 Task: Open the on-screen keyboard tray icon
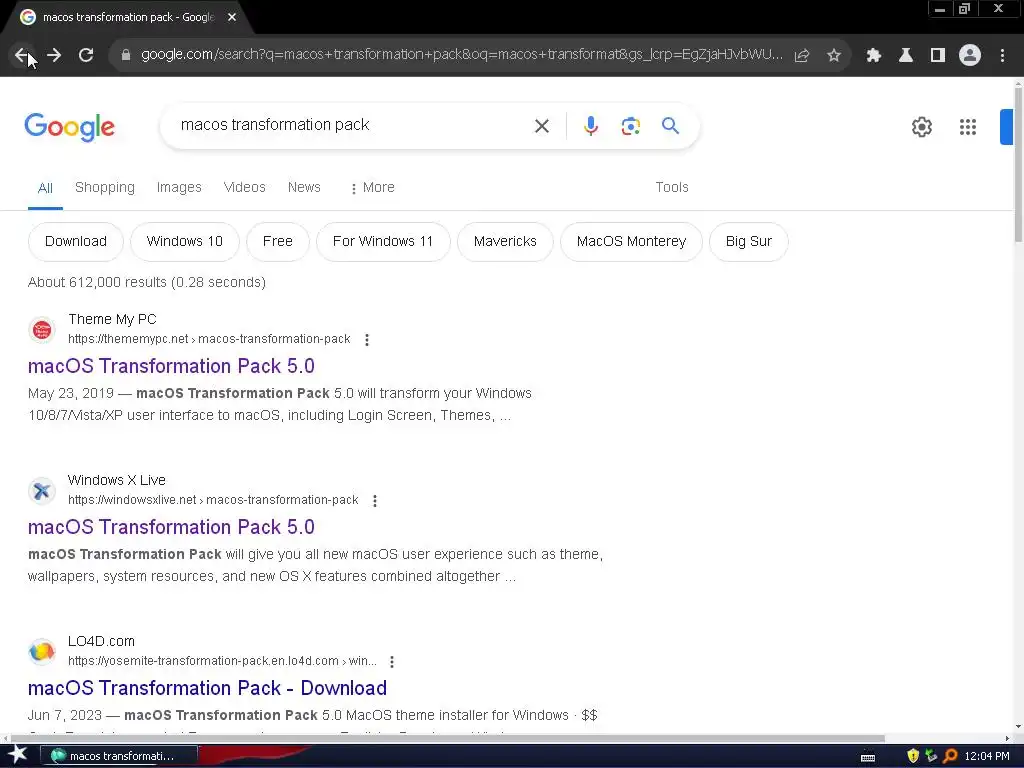868,757
